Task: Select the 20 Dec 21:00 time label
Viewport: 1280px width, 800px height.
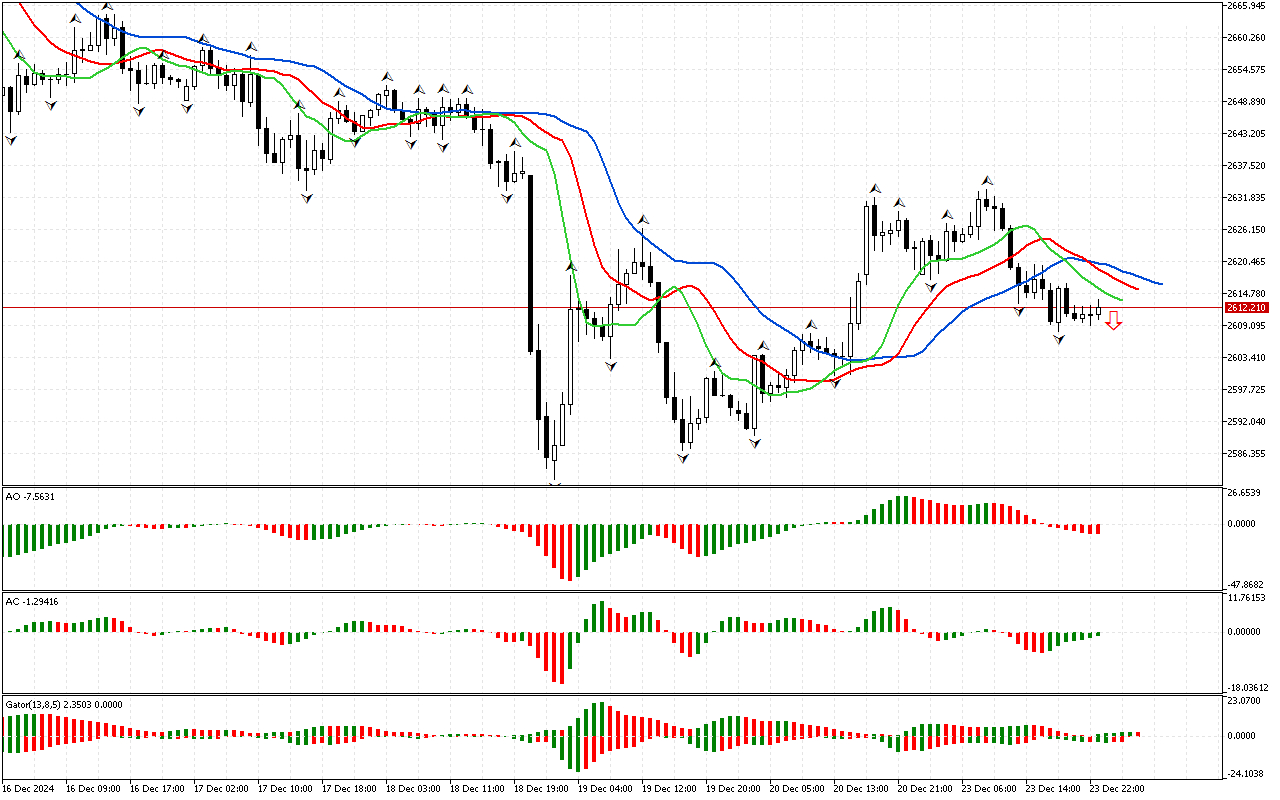Action: click(925, 789)
